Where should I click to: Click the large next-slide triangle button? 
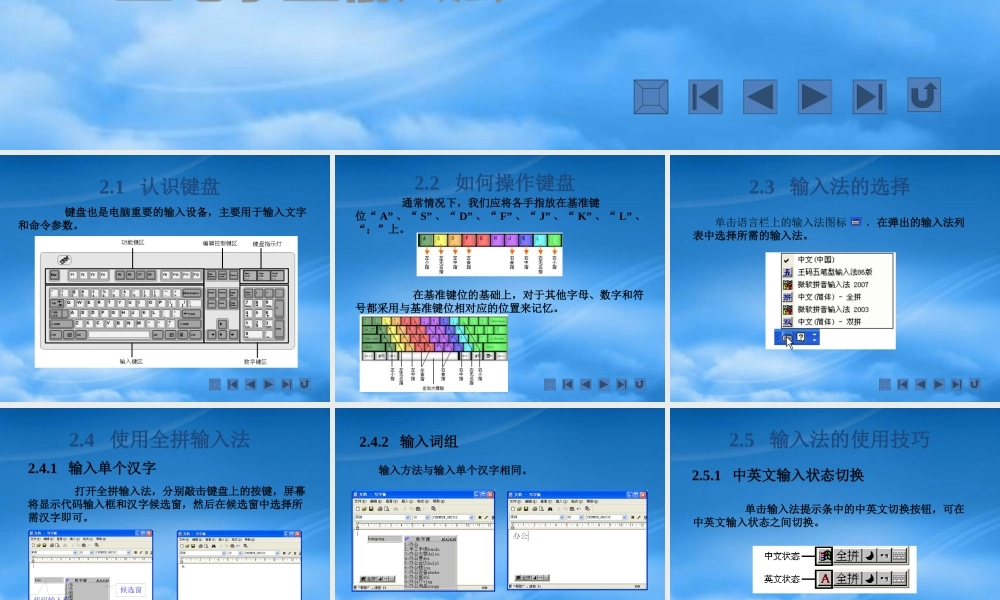pyautogui.click(x=814, y=97)
